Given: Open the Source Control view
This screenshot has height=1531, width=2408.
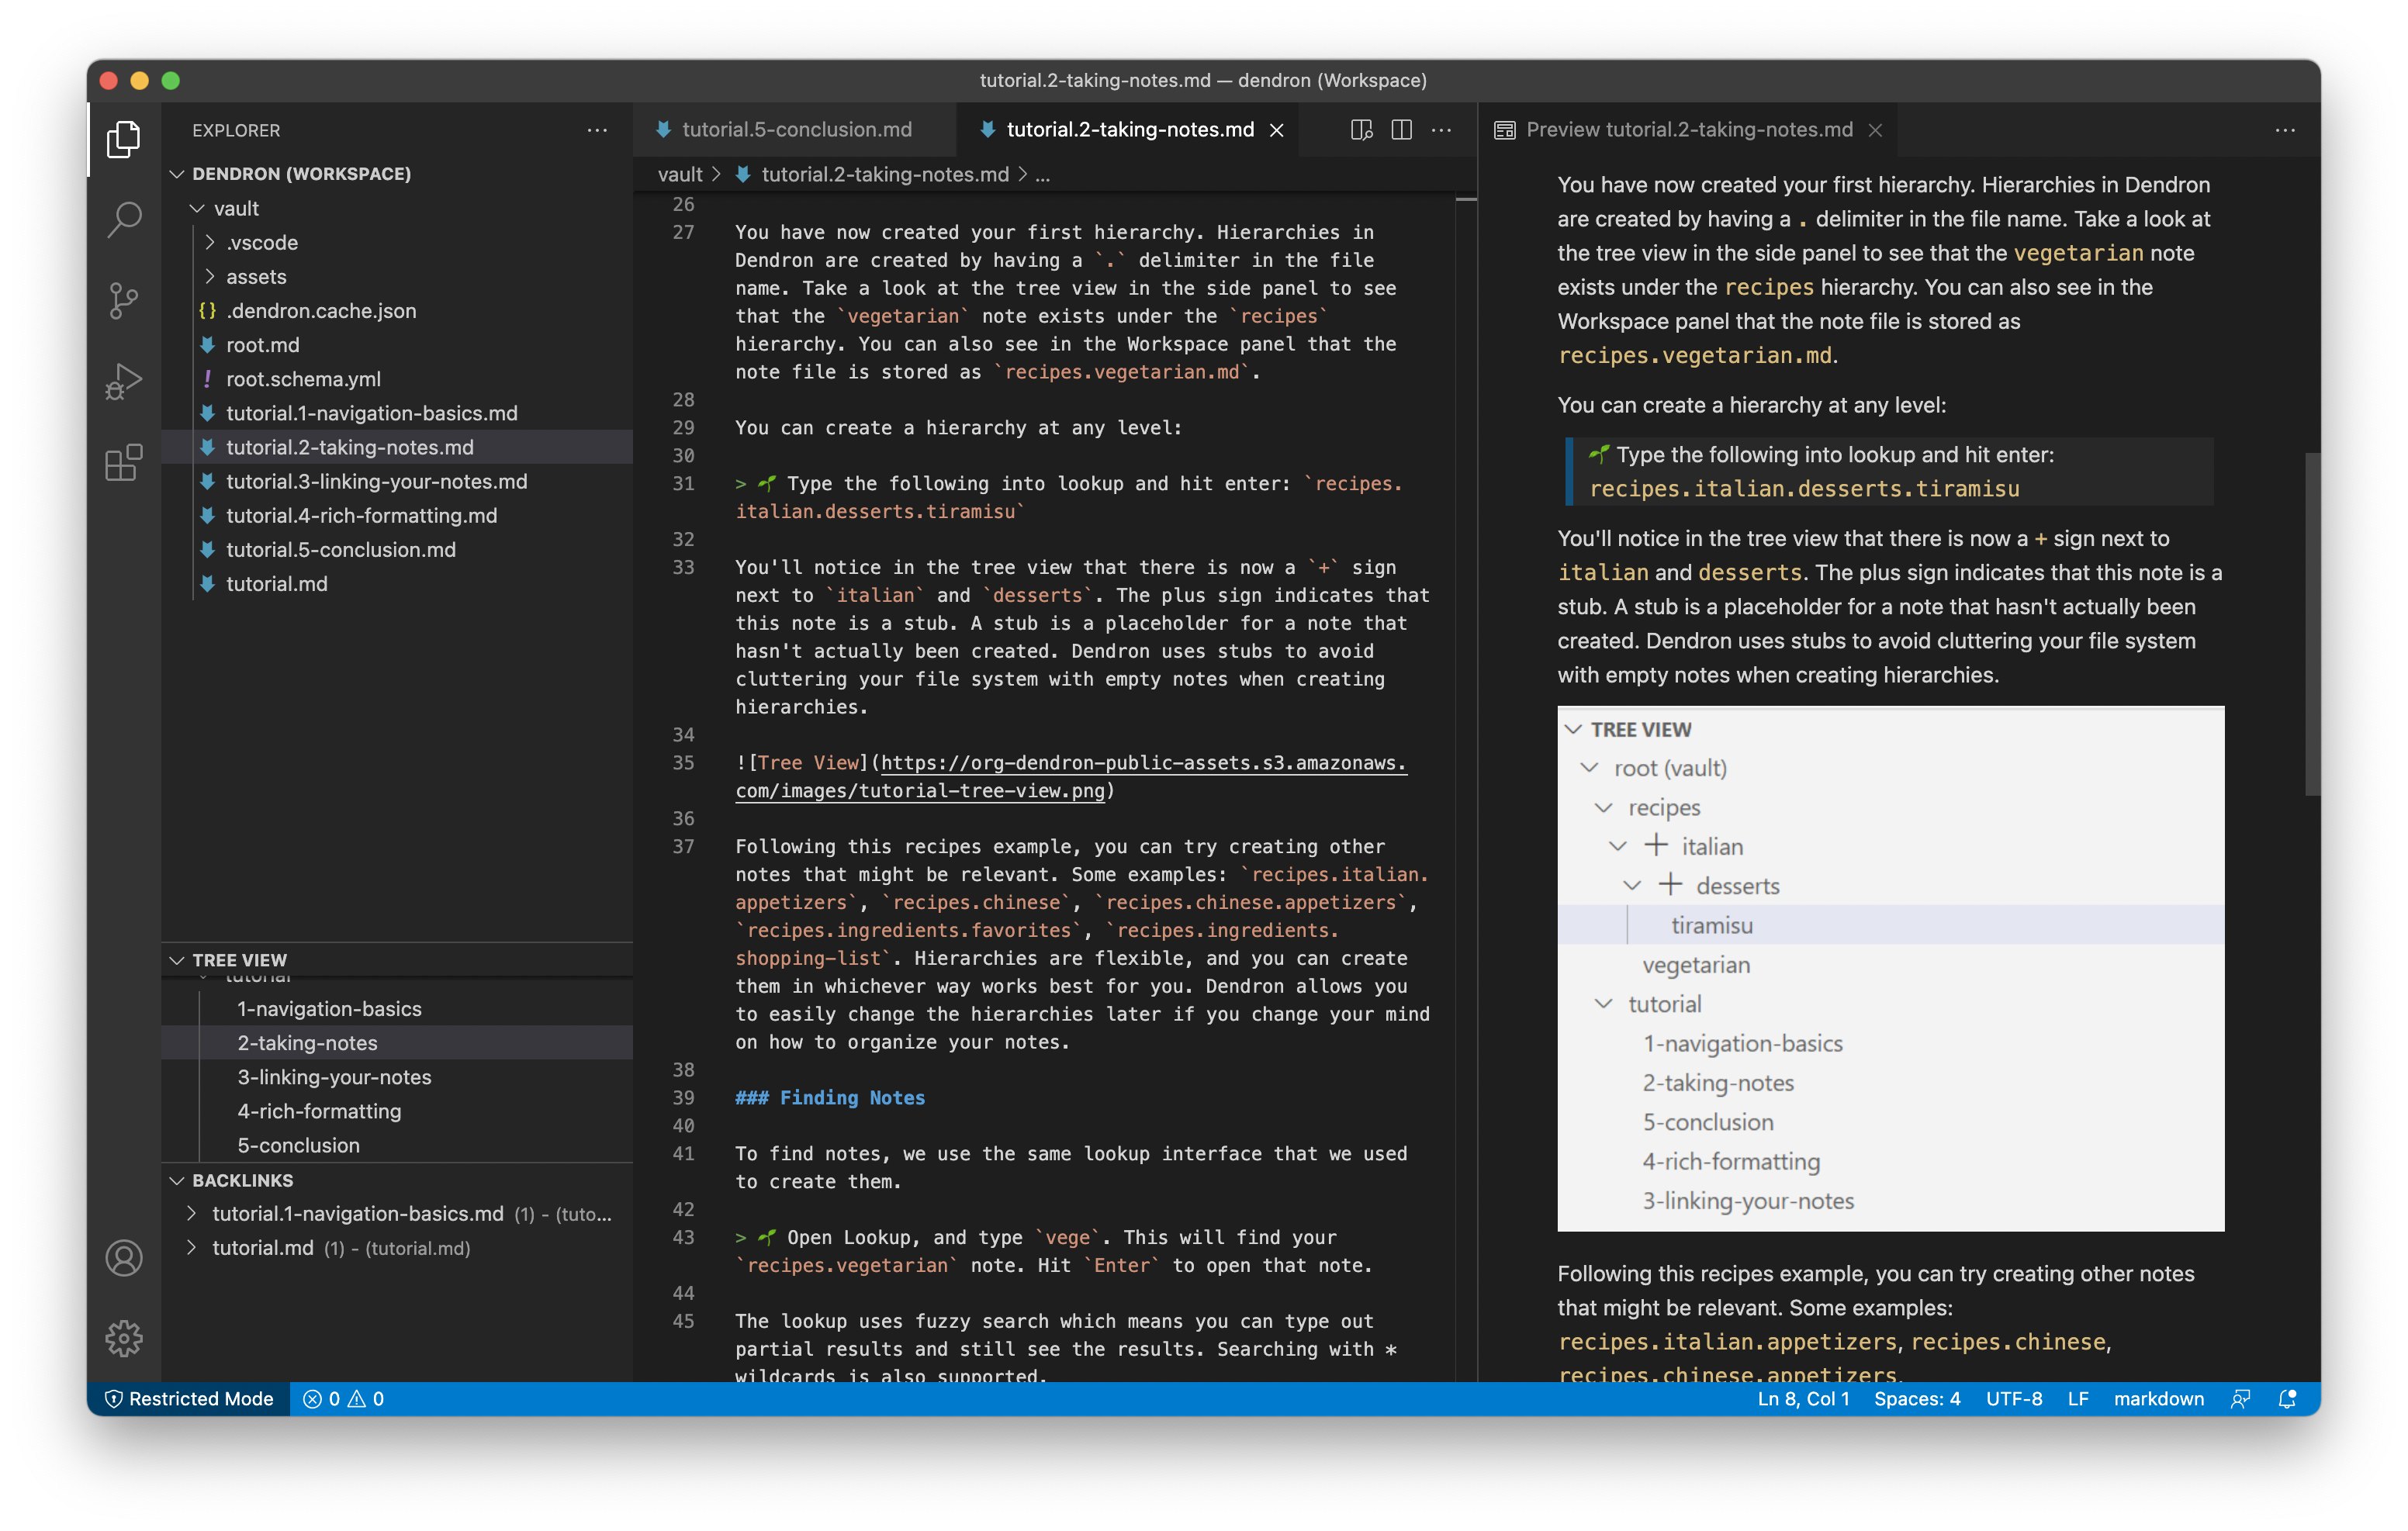Looking at the screenshot, I should [123, 300].
